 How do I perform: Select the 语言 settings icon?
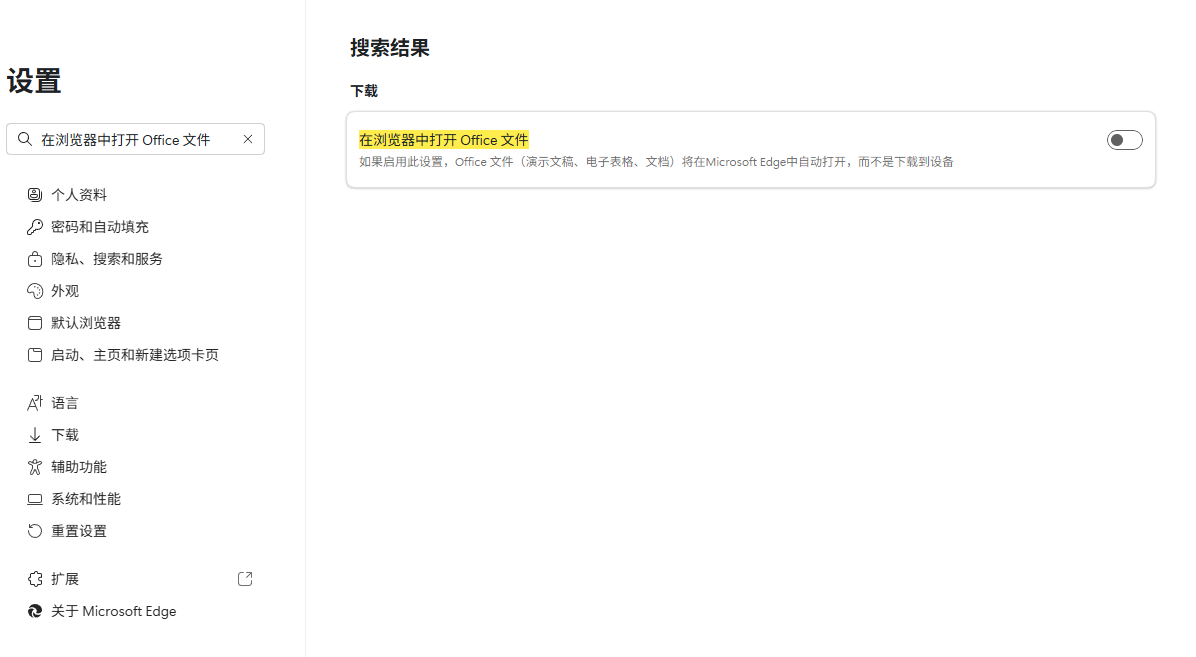[x=35, y=402]
